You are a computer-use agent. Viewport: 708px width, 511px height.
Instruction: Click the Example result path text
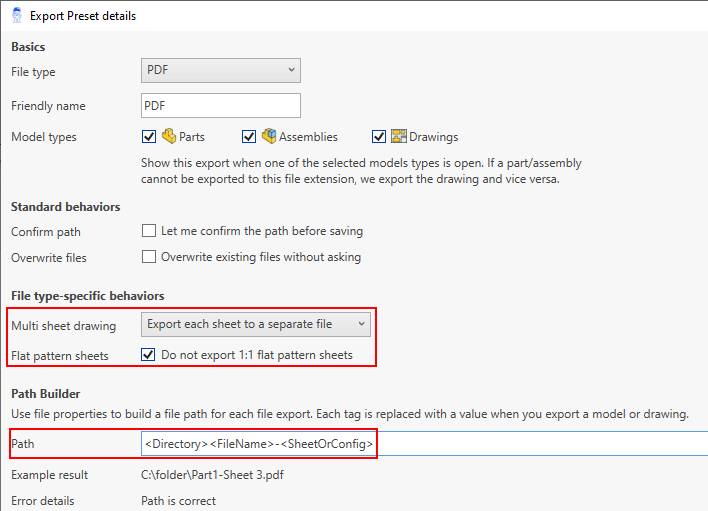tap(207, 475)
